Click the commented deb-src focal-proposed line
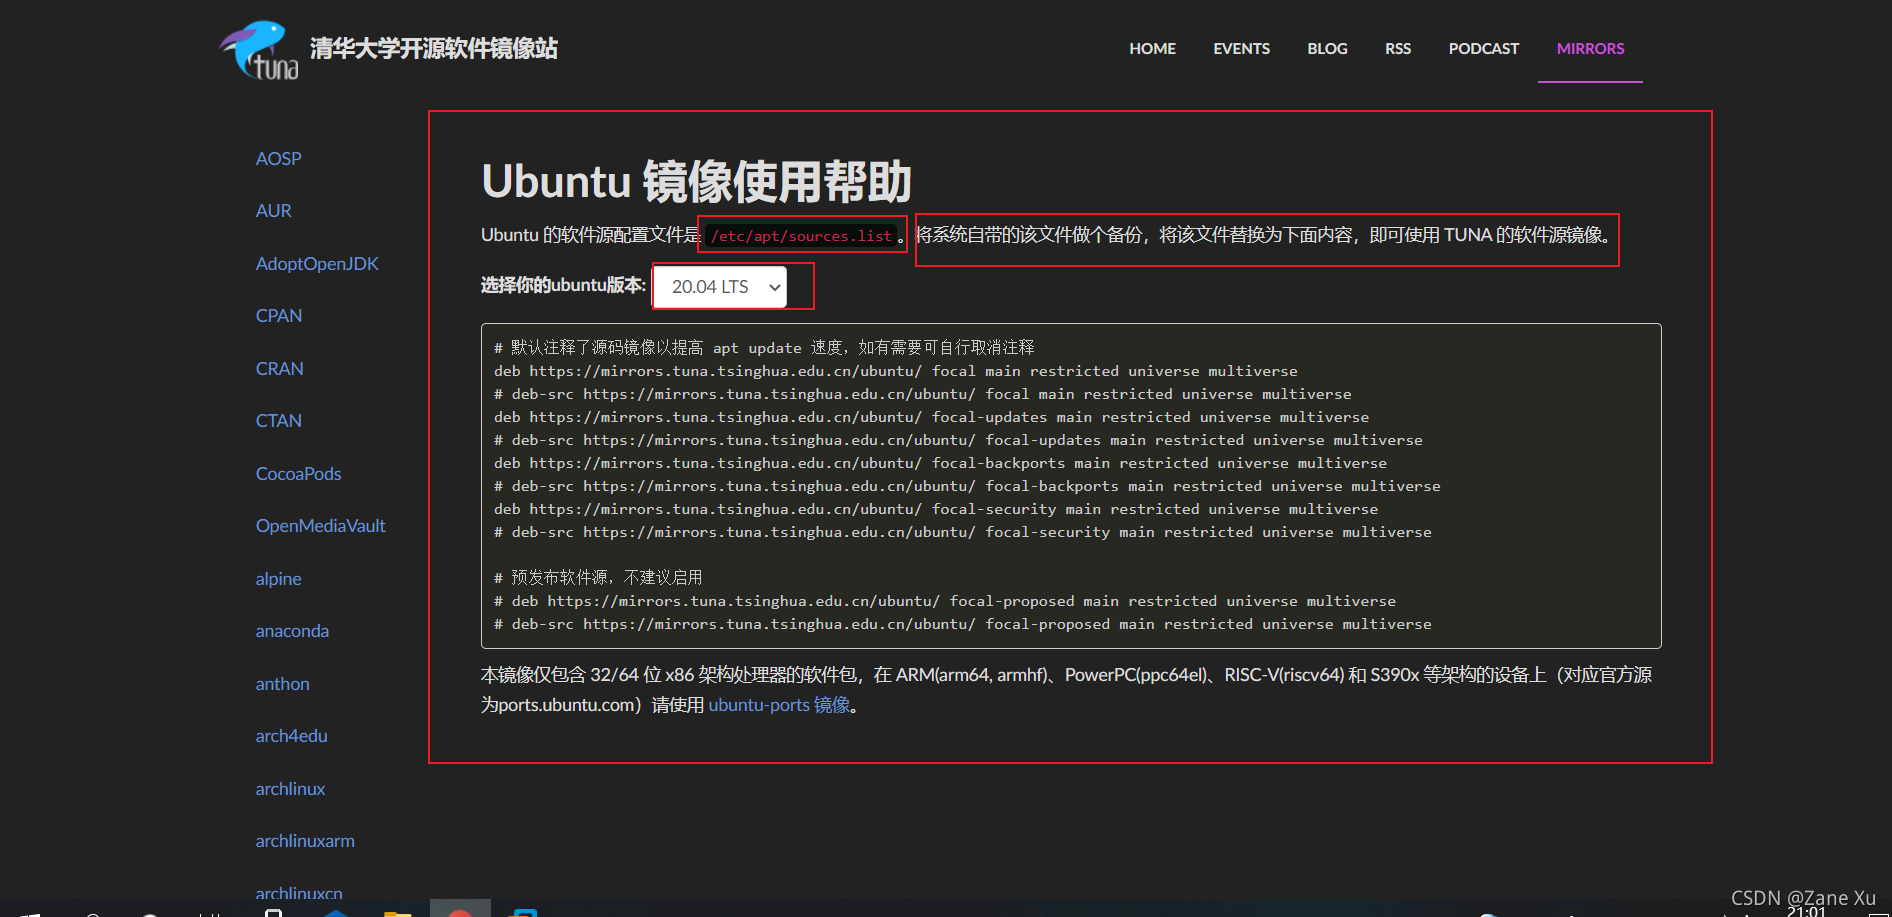This screenshot has height=917, width=1892. point(963,624)
